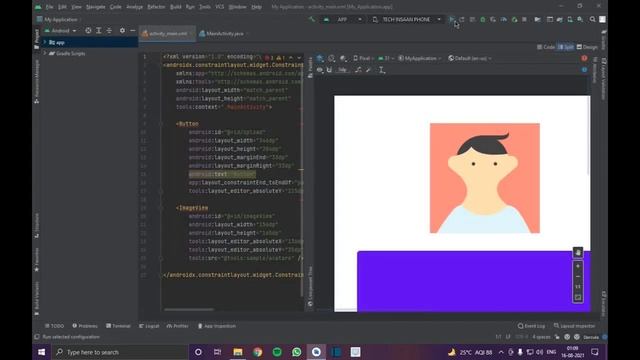Click the 1:1 actual size zoom button
The height and width of the screenshot is (360, 640).
[578, 287]
